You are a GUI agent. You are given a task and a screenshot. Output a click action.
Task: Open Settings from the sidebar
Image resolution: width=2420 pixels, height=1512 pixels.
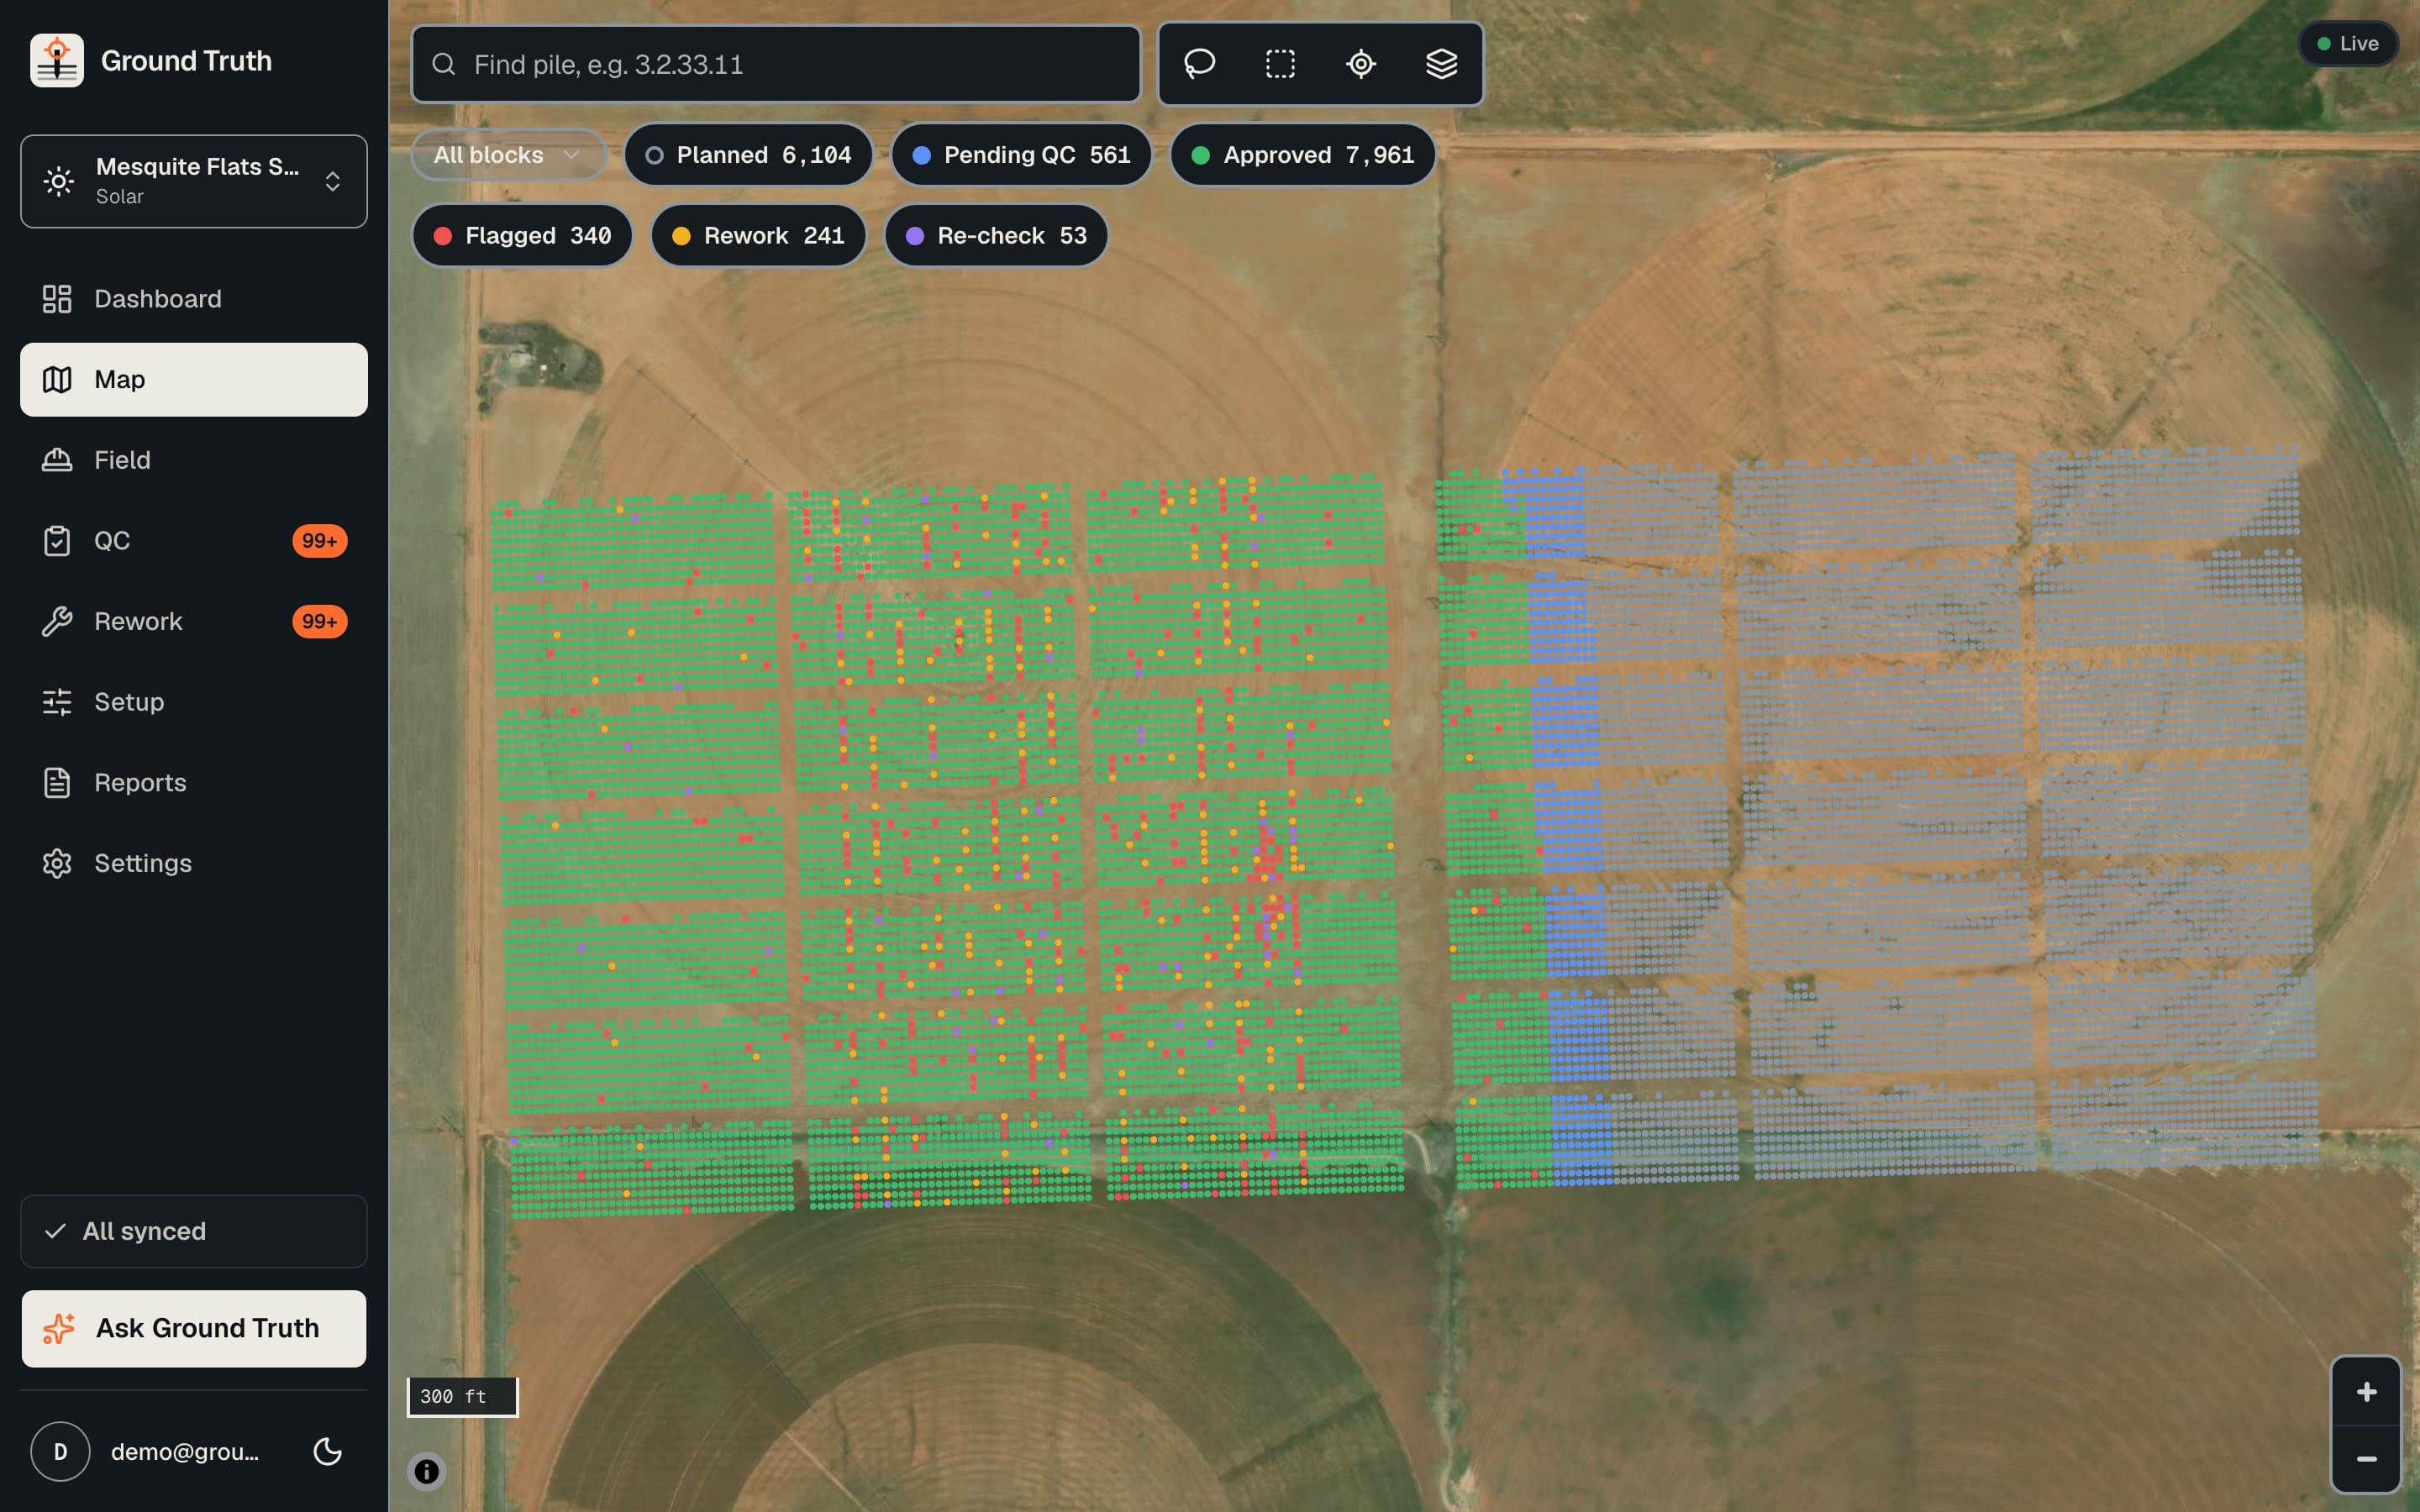(194, 863)
